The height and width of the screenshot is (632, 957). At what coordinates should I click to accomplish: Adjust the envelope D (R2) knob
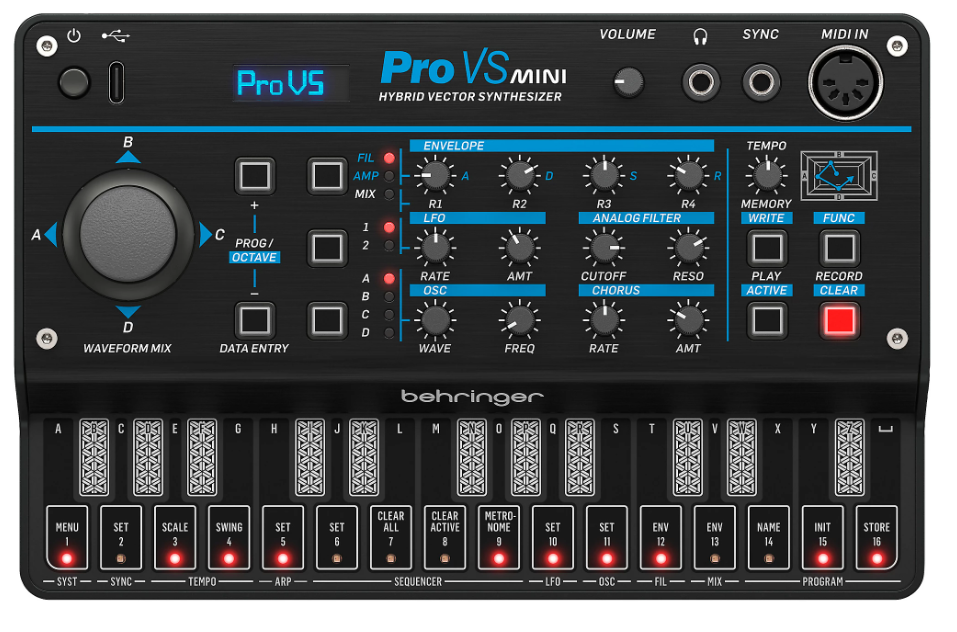click(519, 175)
